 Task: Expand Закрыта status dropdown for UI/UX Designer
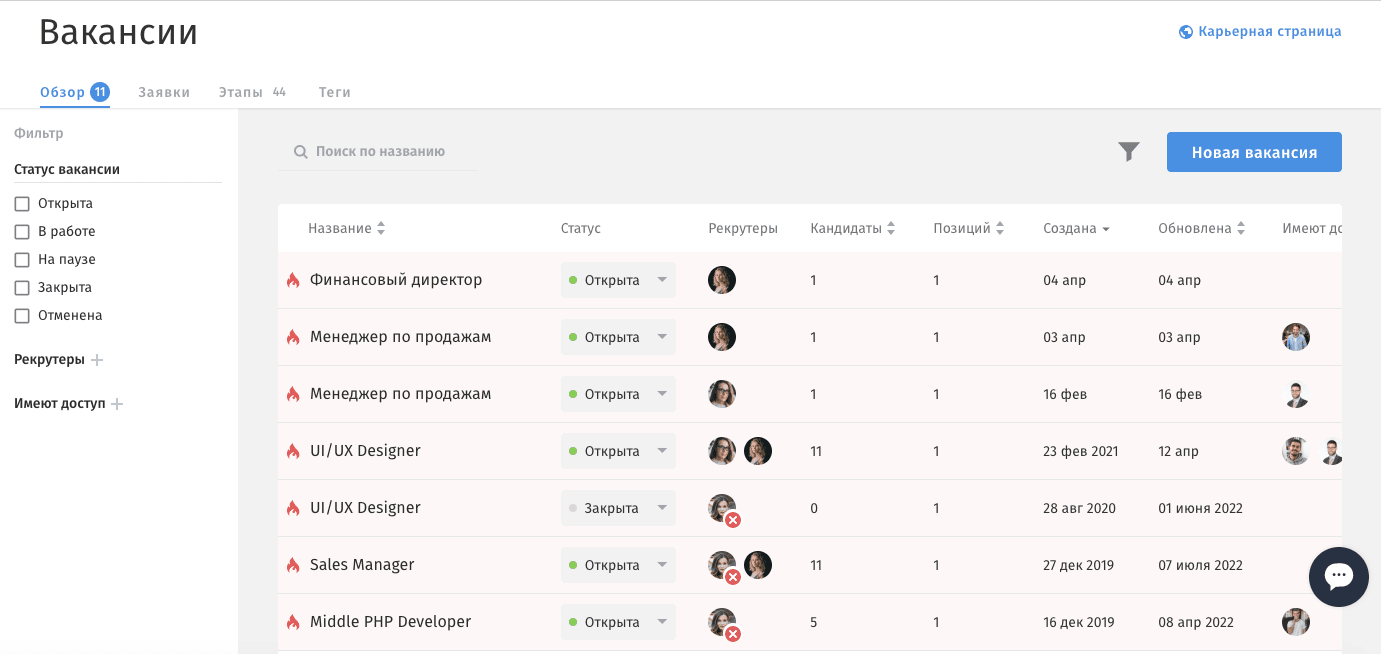click(618, 508)
